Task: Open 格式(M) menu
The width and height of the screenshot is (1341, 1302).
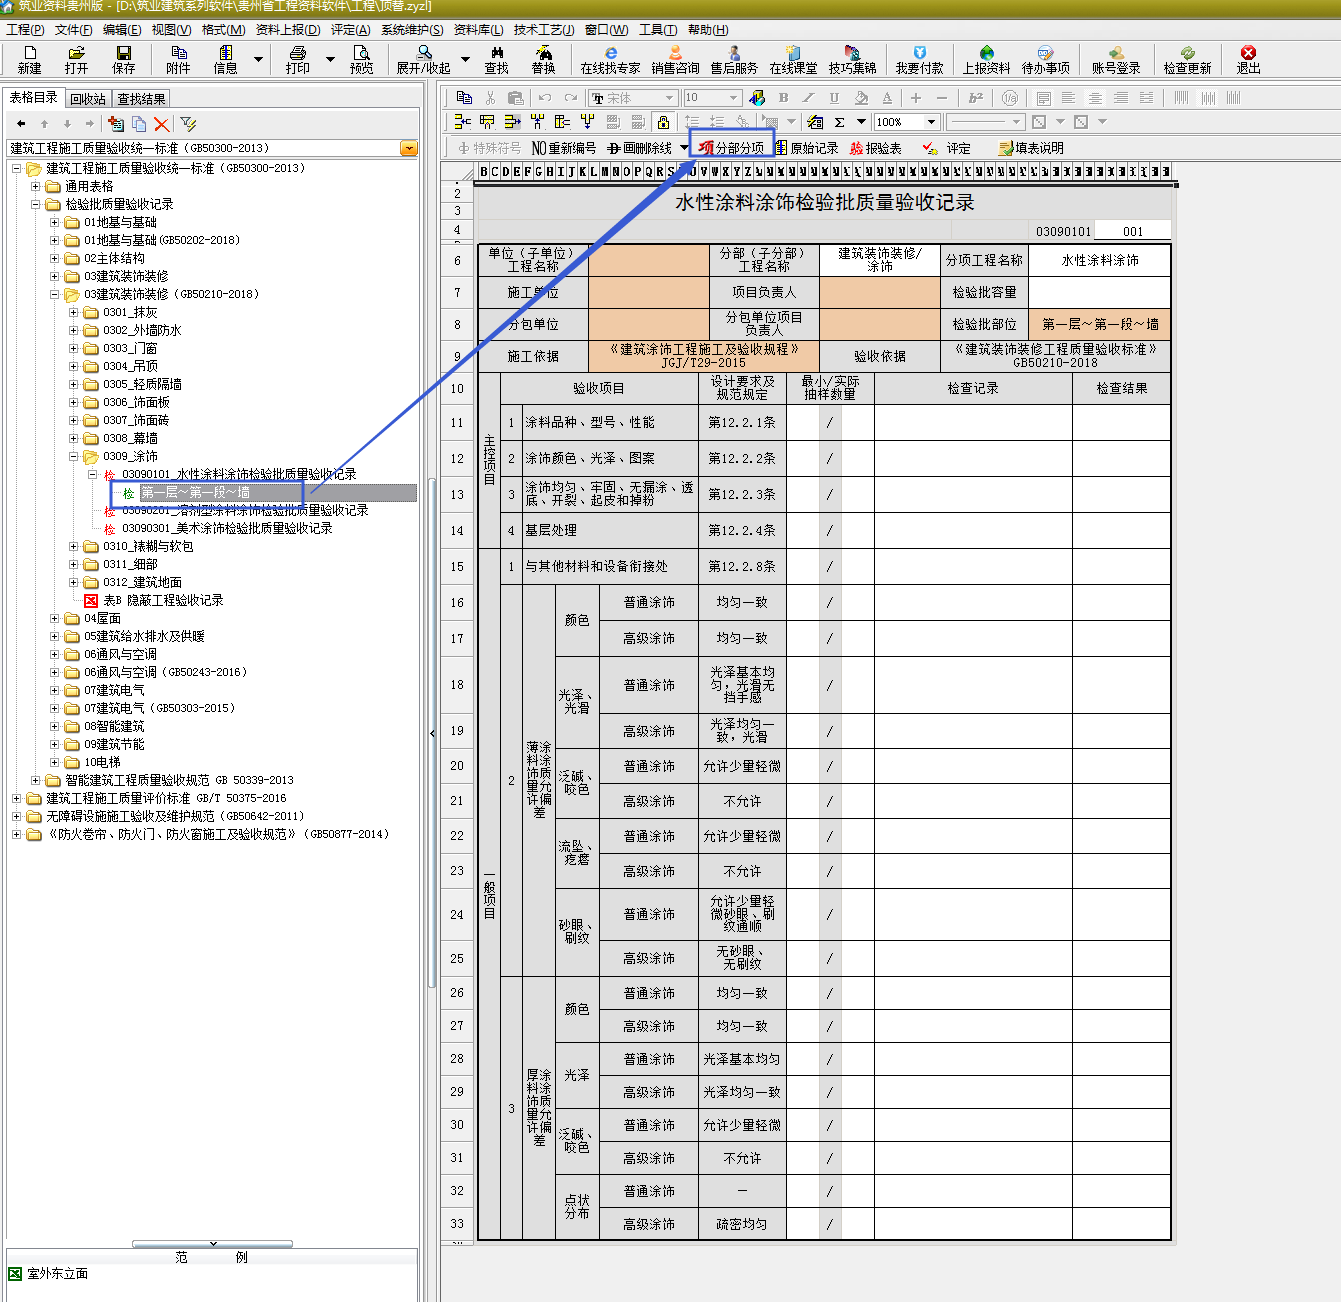Action: point(223,29)
